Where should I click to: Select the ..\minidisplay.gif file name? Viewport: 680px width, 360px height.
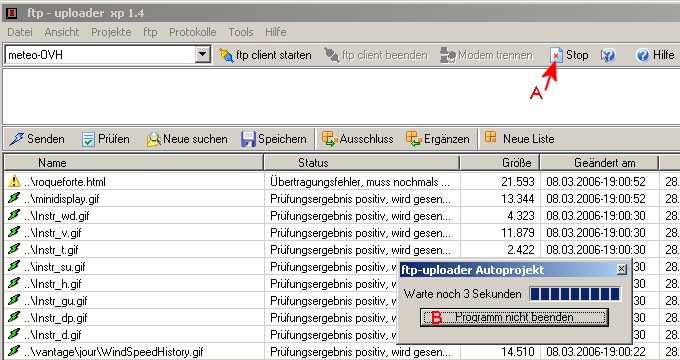[62, 199]
